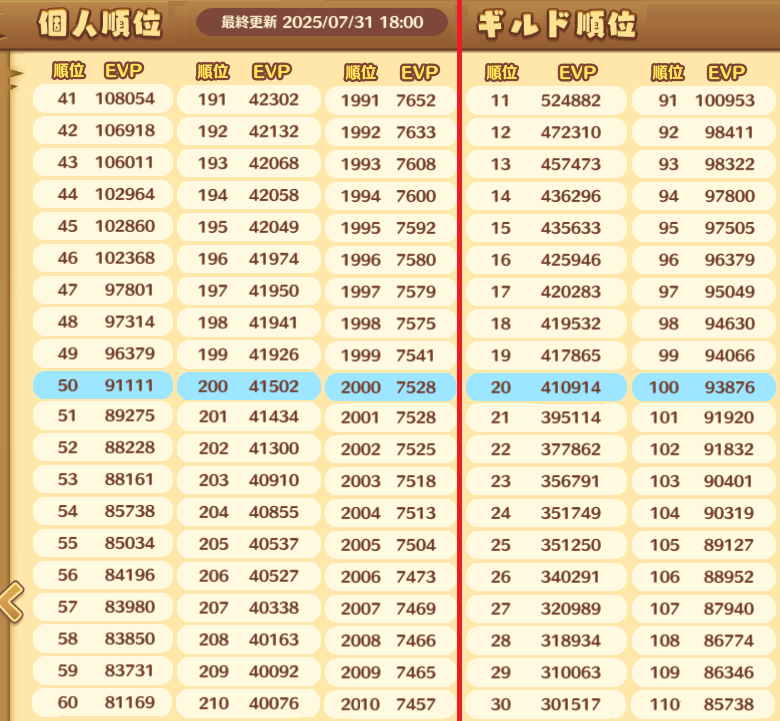Select highlighted guild rank 100 row, 93876
This screenshot has height=721, width=780.
coord(704,387)
